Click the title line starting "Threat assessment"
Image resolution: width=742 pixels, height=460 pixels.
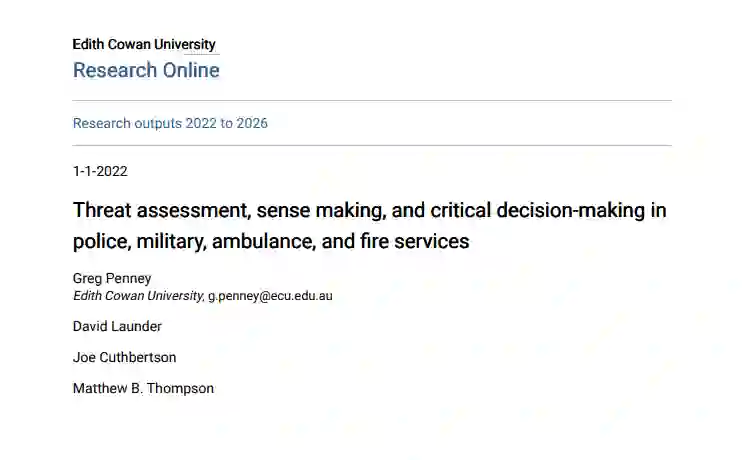coord(369,211)
